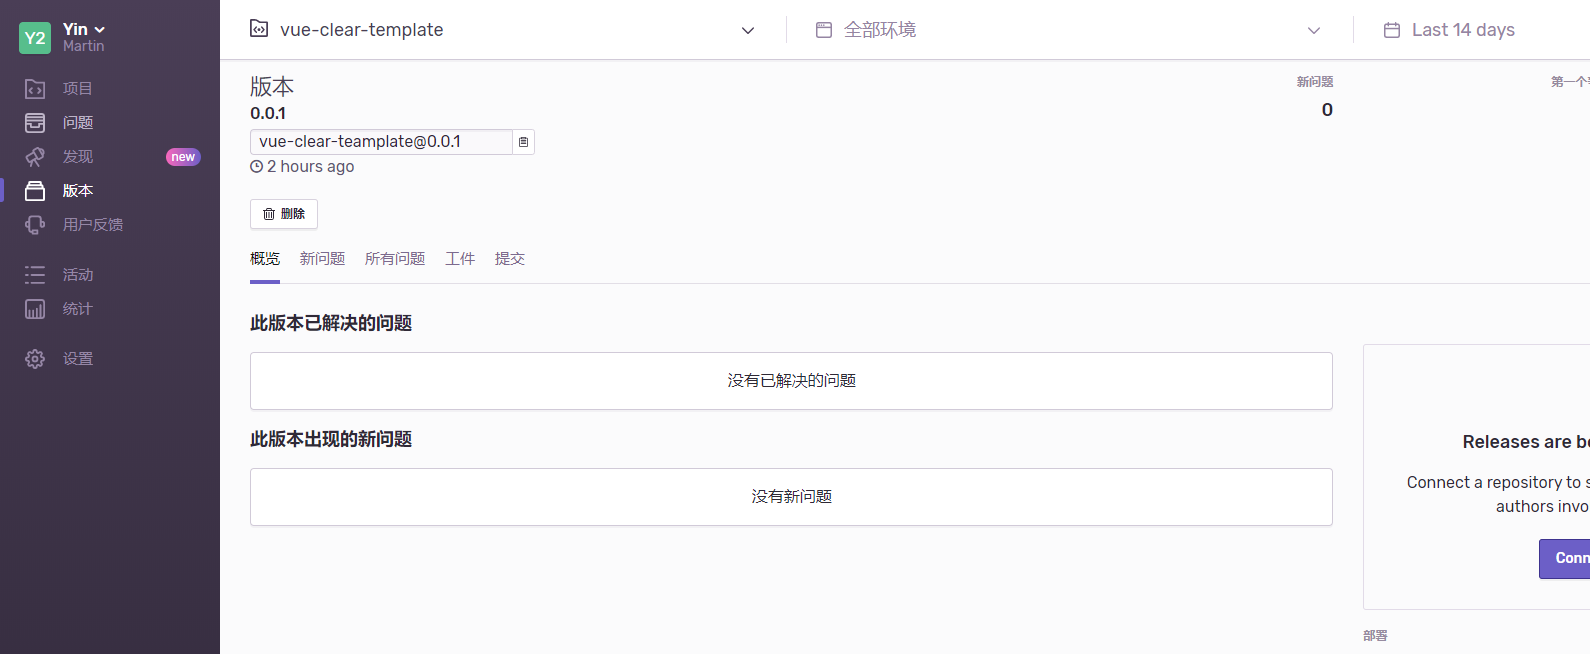Open the 全部环境 environment selector chevron
Image resolution: width=1590 pixels, height=654 pixels.
click(1314, 30)
